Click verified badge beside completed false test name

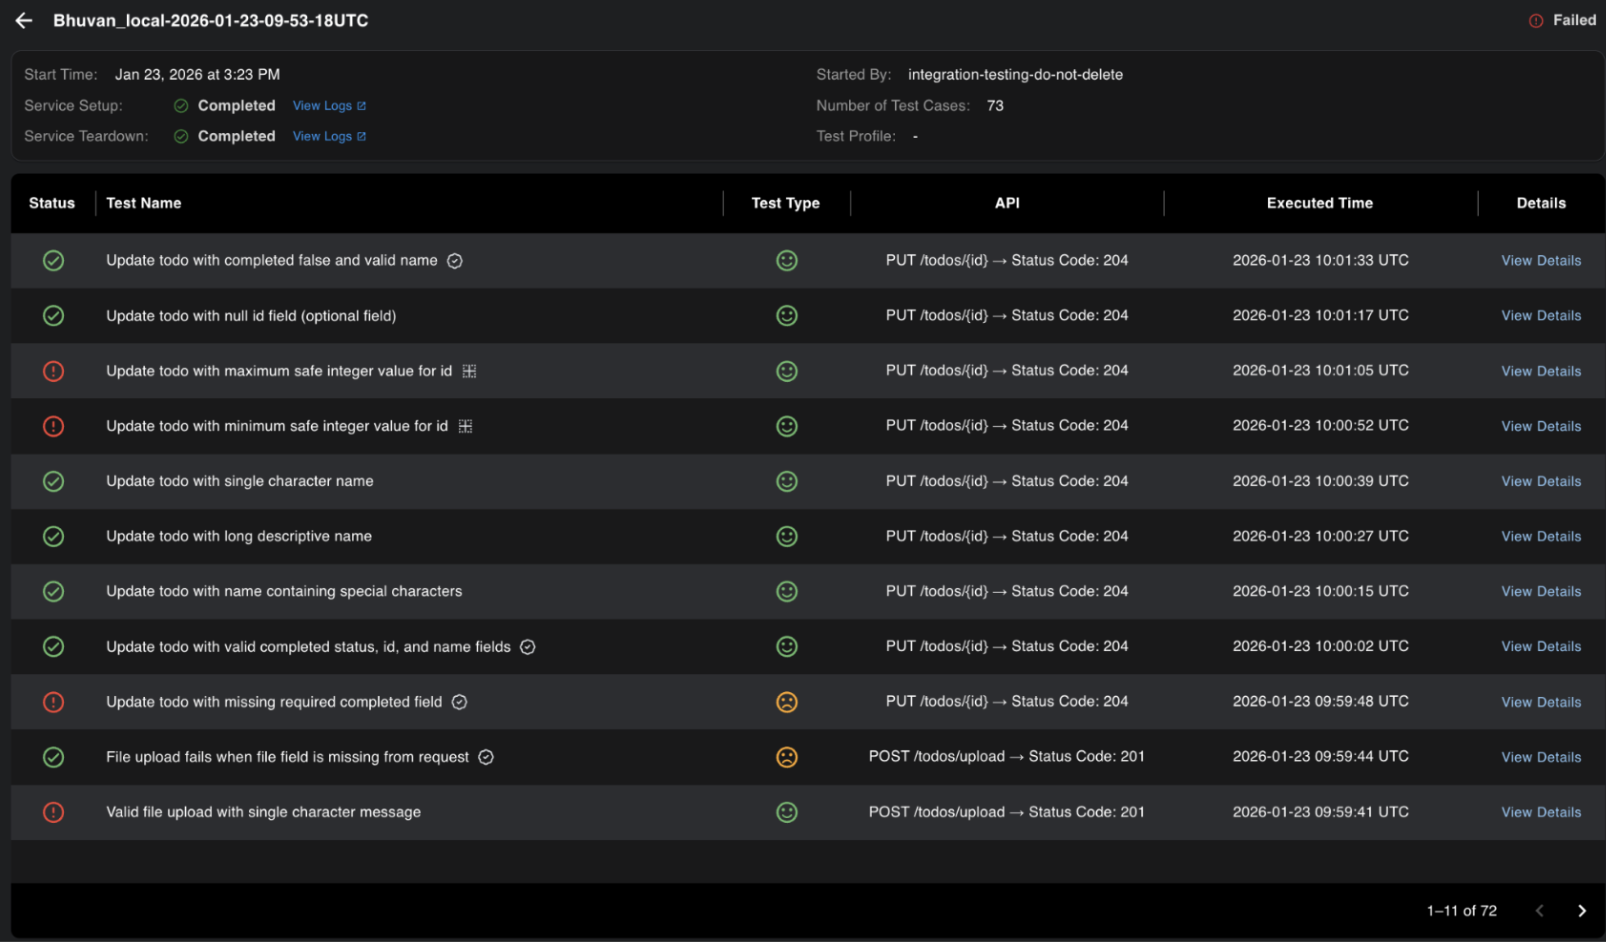click(455, 261)
